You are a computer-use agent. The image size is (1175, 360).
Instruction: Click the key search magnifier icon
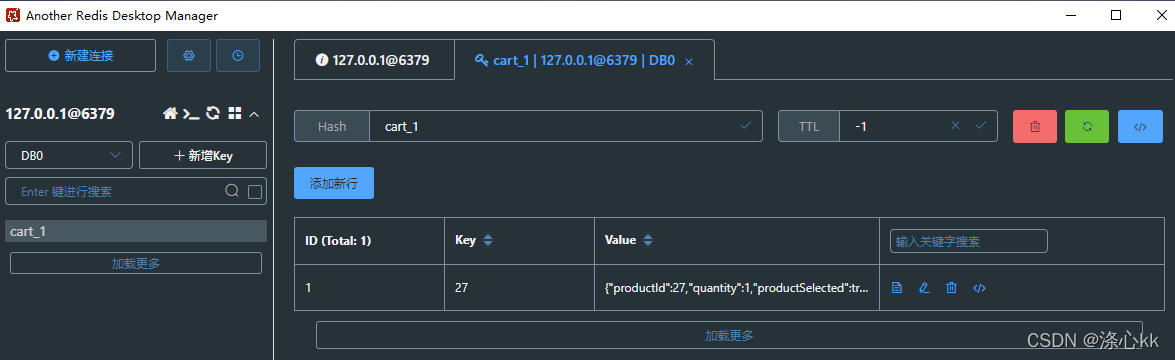pyautogui.click(x=232, y=190)
